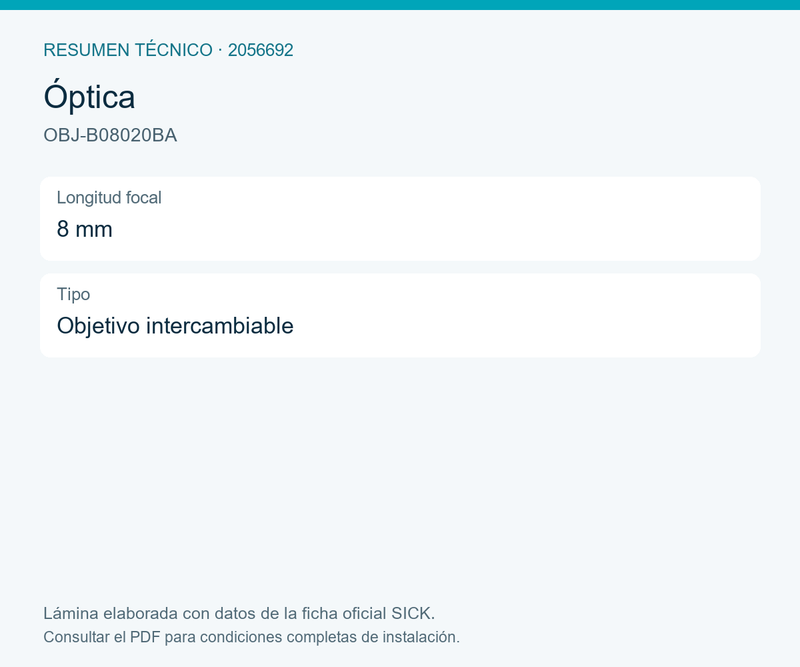Click the 'Tipo' label

73,294
